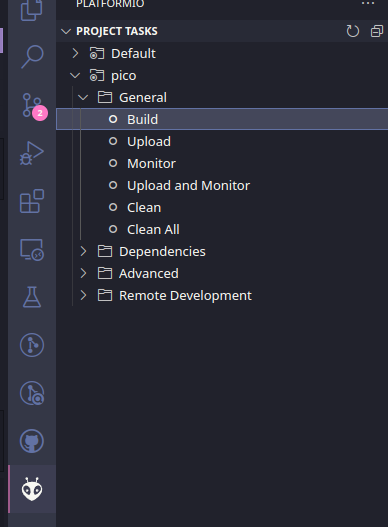
Task: Open the Git Graph circle icon
Action: pyautogui.click(x=32, y=345)
